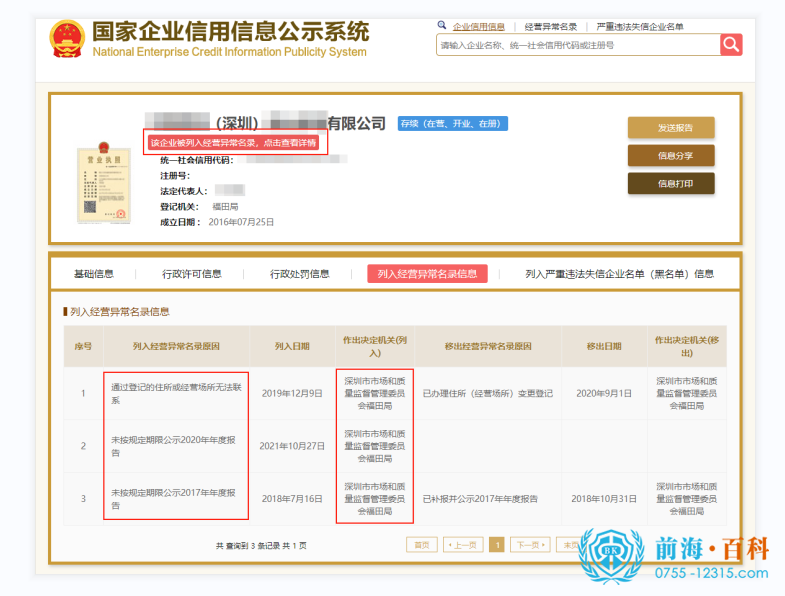
Task: Click the 国家企业信用信息公示系统 site title
Action: [231, 32]
